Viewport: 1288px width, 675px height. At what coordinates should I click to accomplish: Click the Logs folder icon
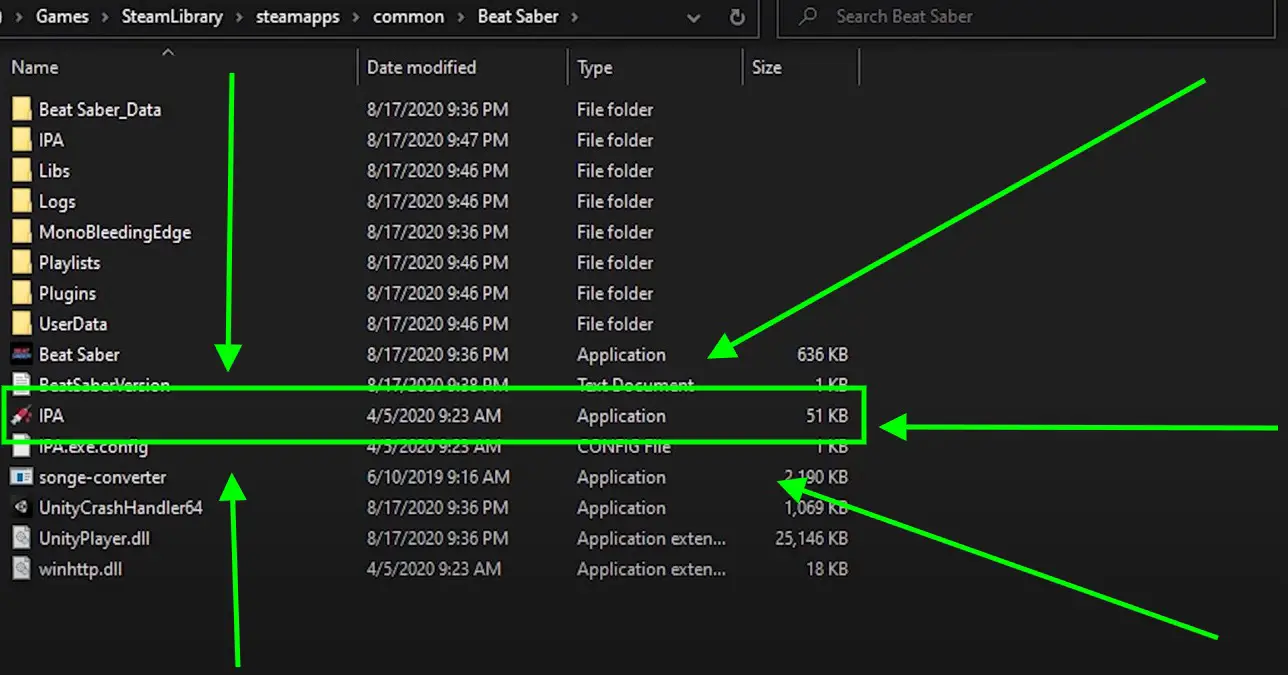21,201
